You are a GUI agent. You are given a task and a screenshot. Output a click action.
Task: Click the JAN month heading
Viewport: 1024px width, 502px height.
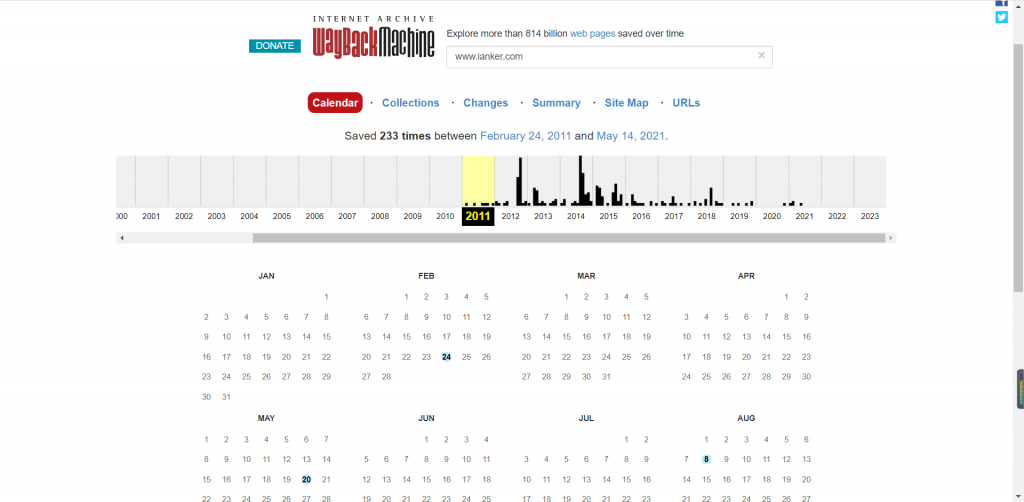tap(266, 276)
